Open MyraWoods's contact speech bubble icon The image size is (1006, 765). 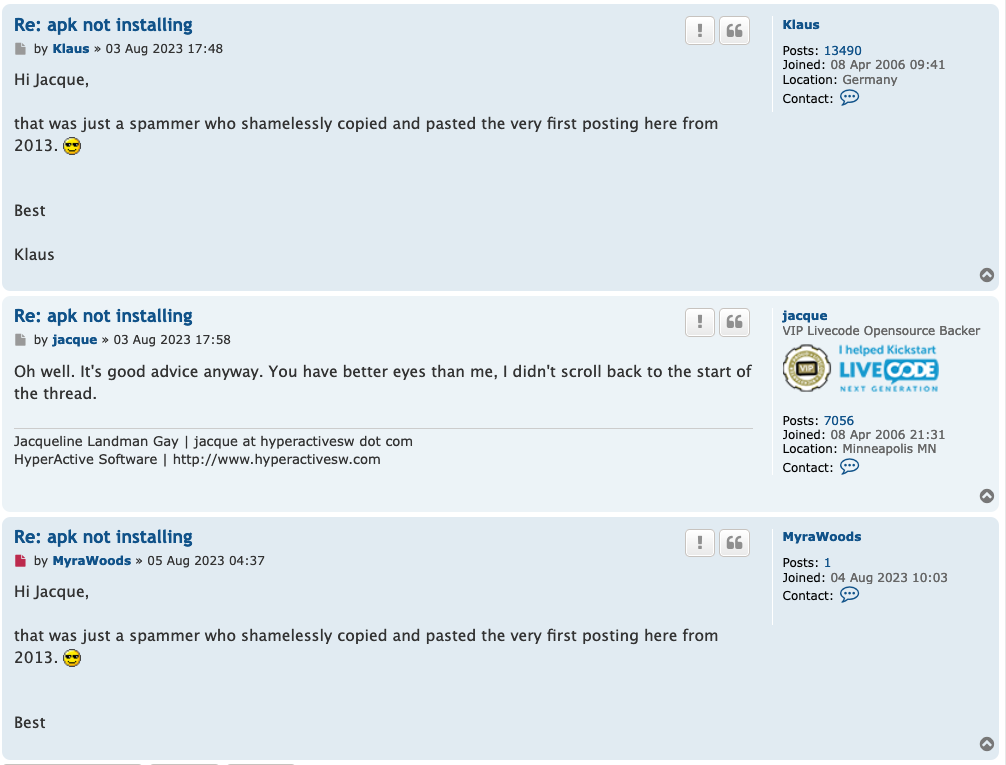(849, 595)
